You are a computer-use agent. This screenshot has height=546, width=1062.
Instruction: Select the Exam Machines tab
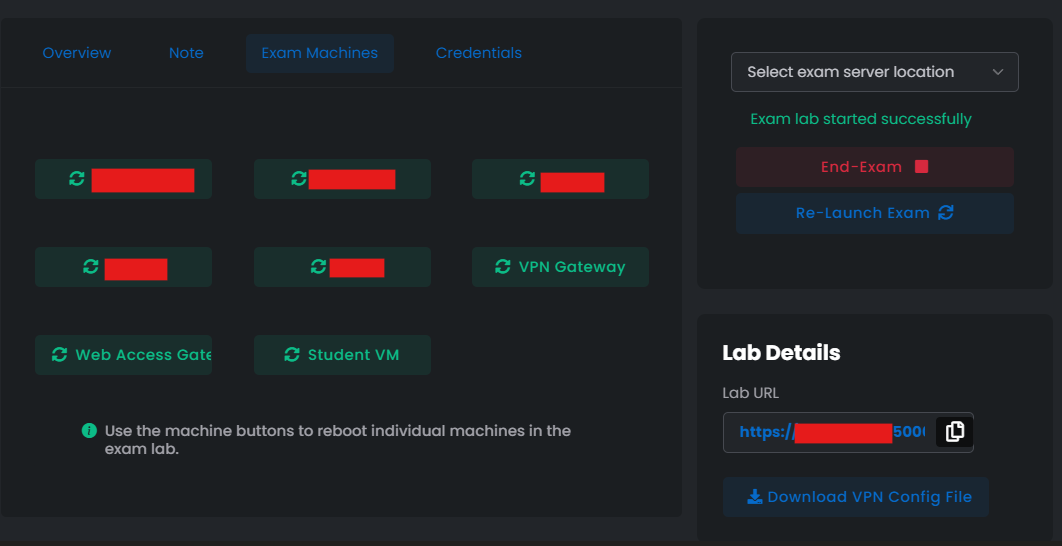click(319, 53)
